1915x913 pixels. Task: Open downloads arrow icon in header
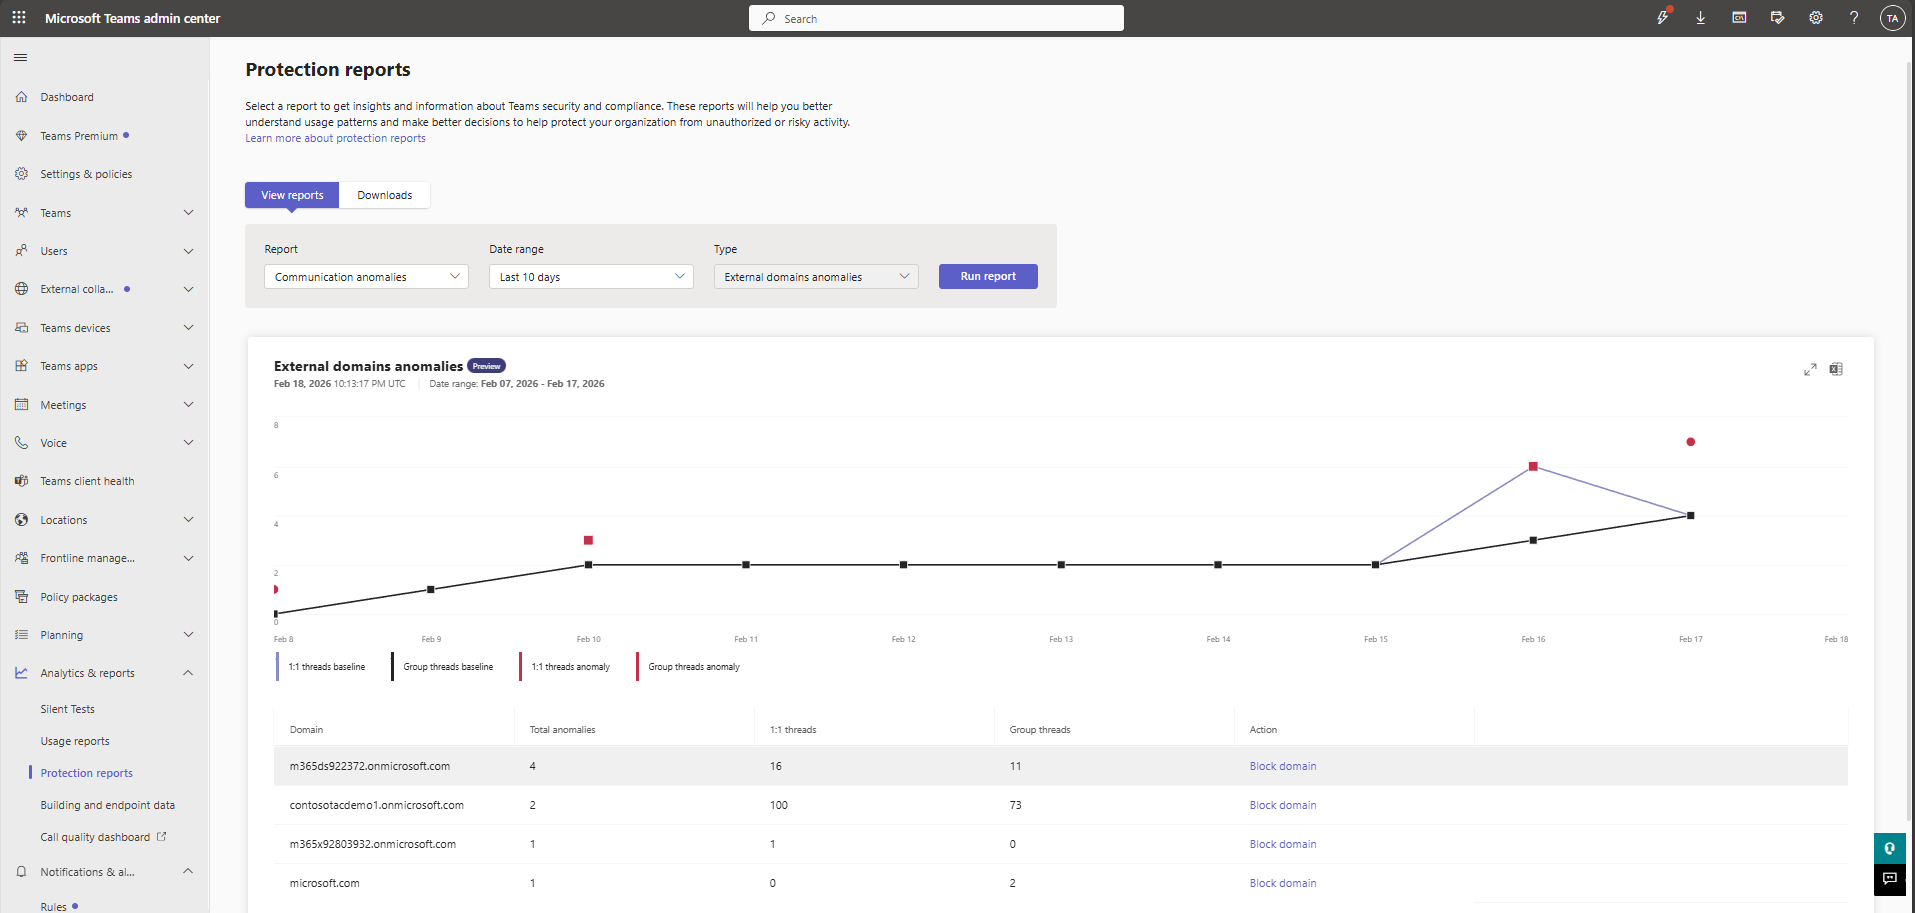tap(1700, 18)
